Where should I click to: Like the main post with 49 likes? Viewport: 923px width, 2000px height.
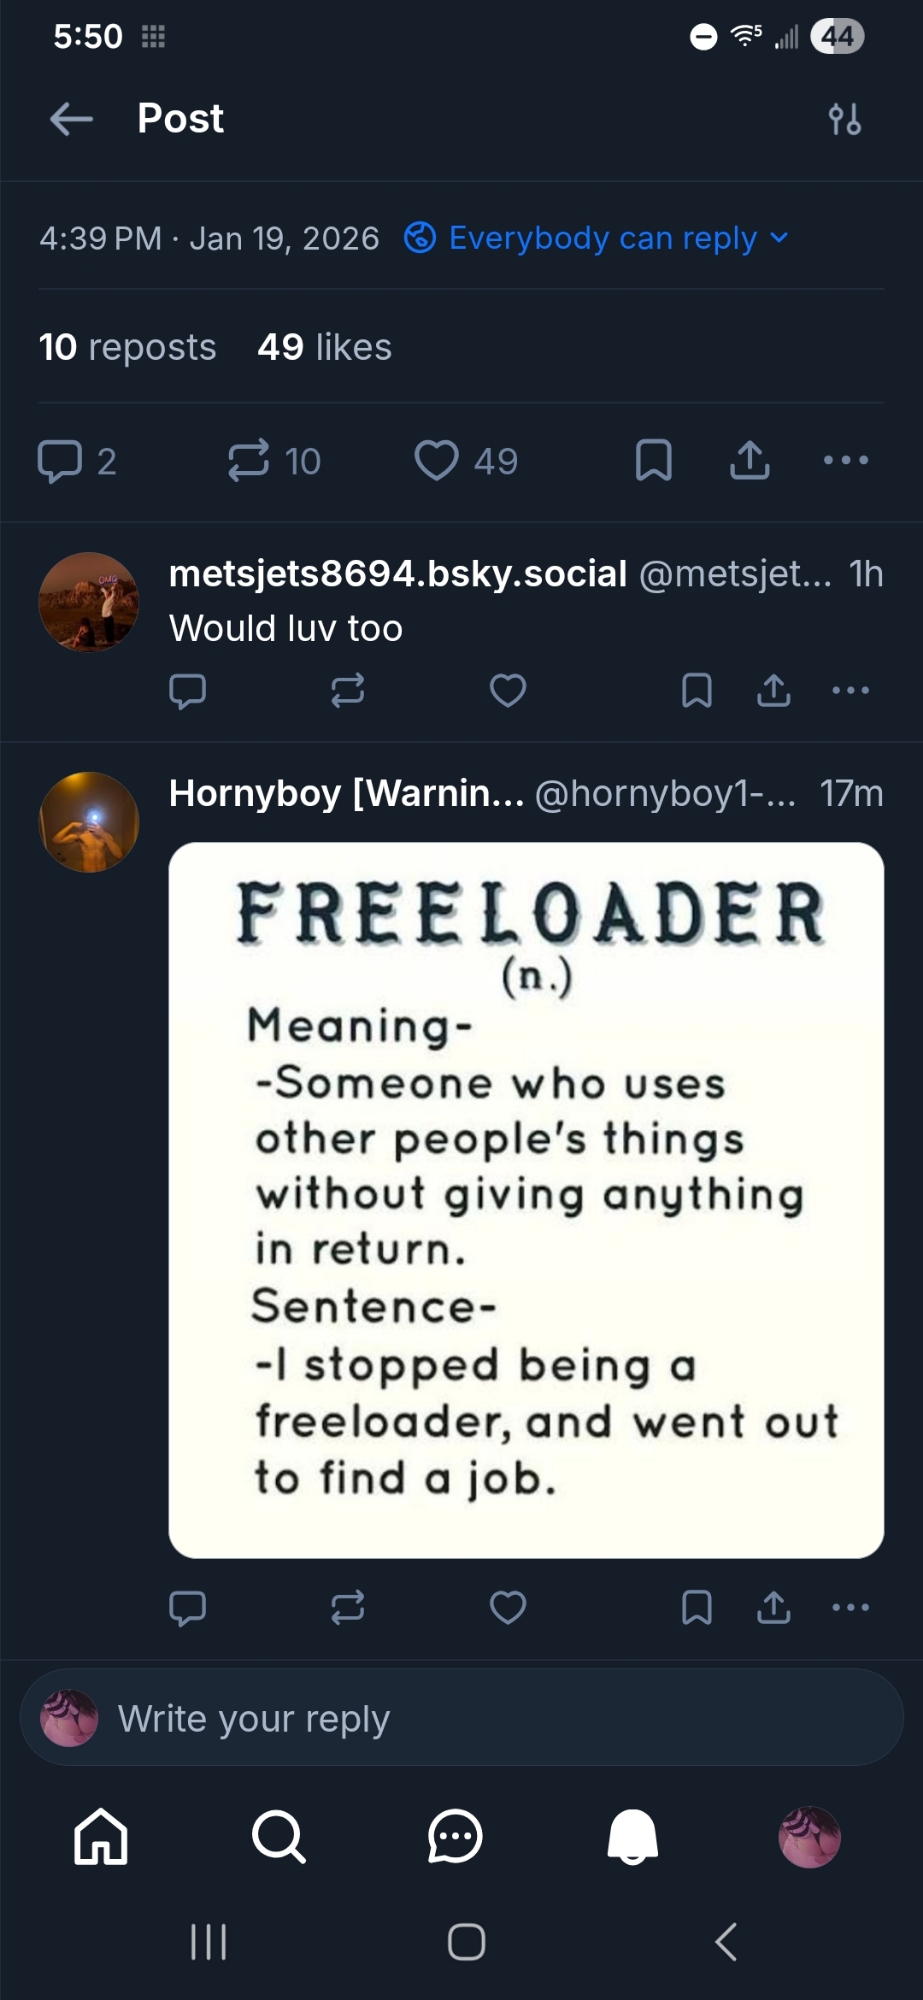[x=437, y=461]
